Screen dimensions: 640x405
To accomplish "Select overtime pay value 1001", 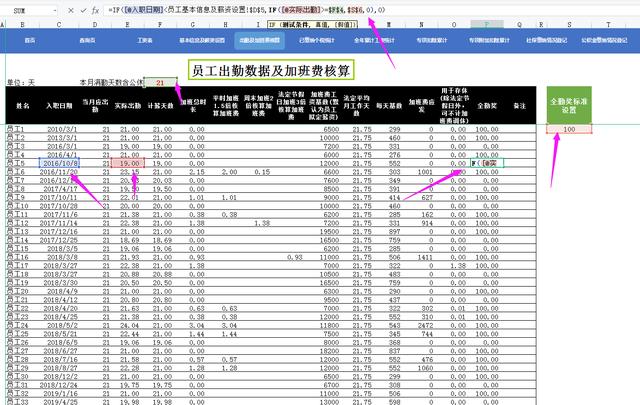I will pos(421,172).
